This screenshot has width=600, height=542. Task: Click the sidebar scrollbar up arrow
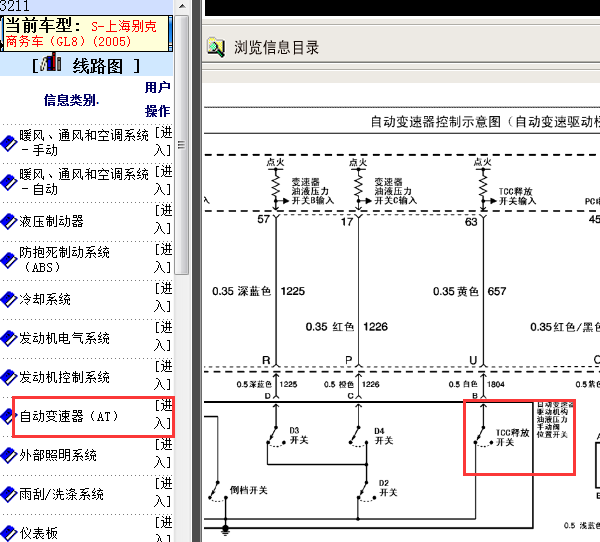(182, 6)
